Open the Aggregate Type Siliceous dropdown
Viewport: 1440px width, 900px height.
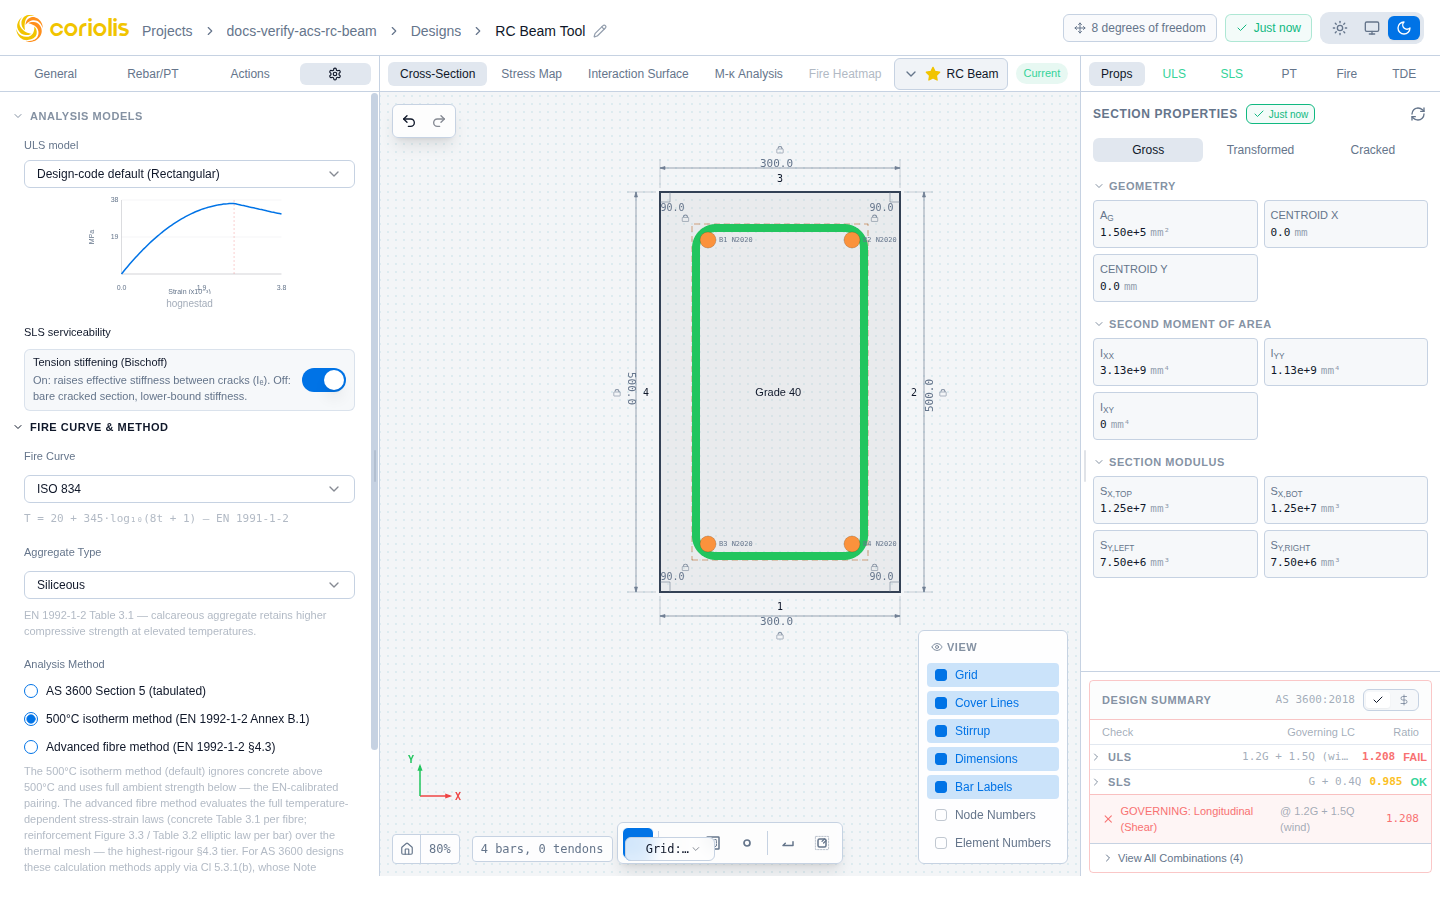point(189,585)
